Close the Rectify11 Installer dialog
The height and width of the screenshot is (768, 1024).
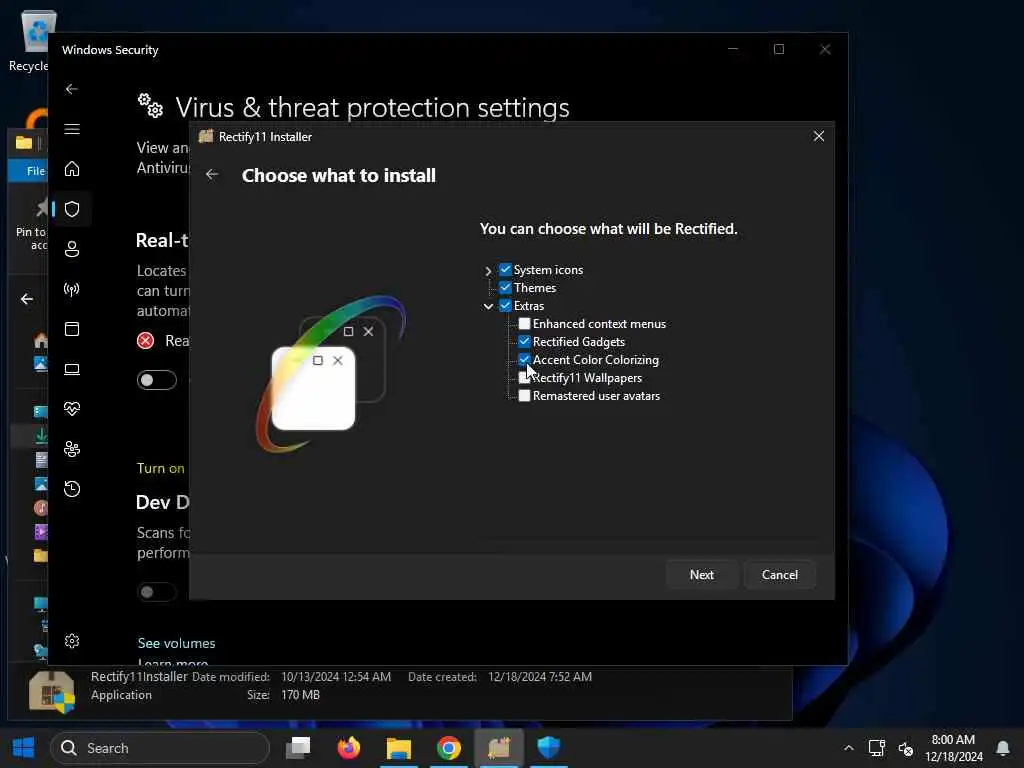(x=818, y=136)
